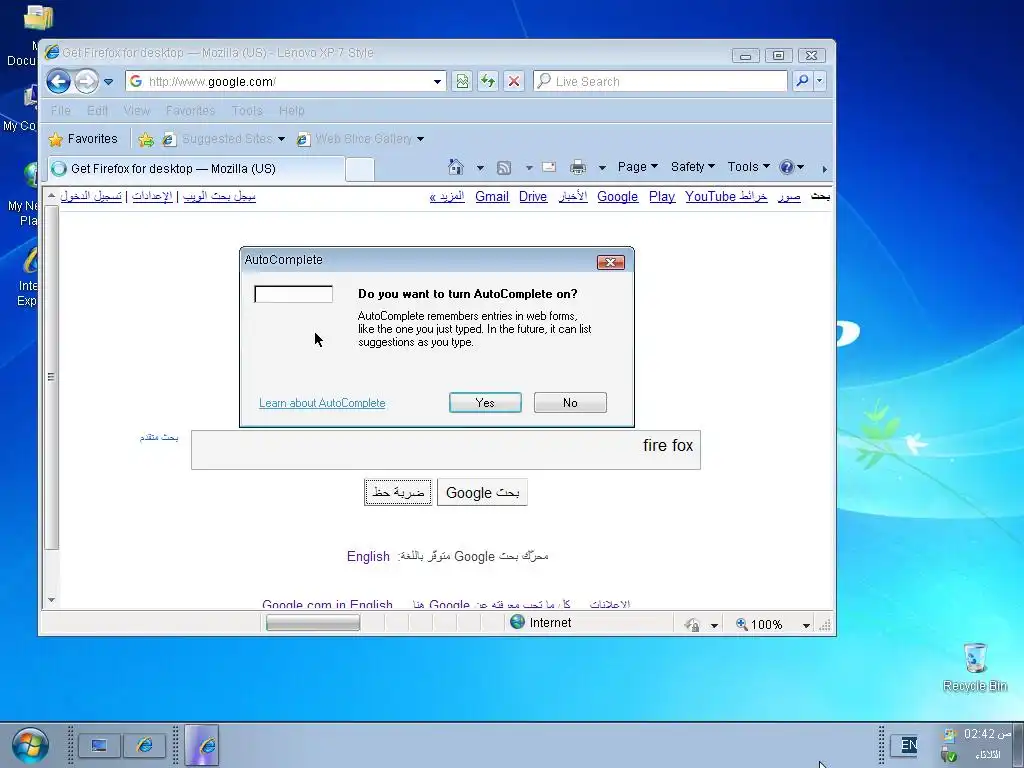
Task: Click Show Desktop quick launch icon
Action: [x=99, y=745]
